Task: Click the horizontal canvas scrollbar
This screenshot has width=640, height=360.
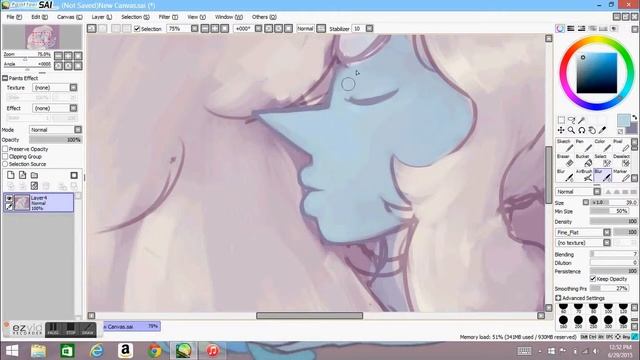Action: click(309, 316)
